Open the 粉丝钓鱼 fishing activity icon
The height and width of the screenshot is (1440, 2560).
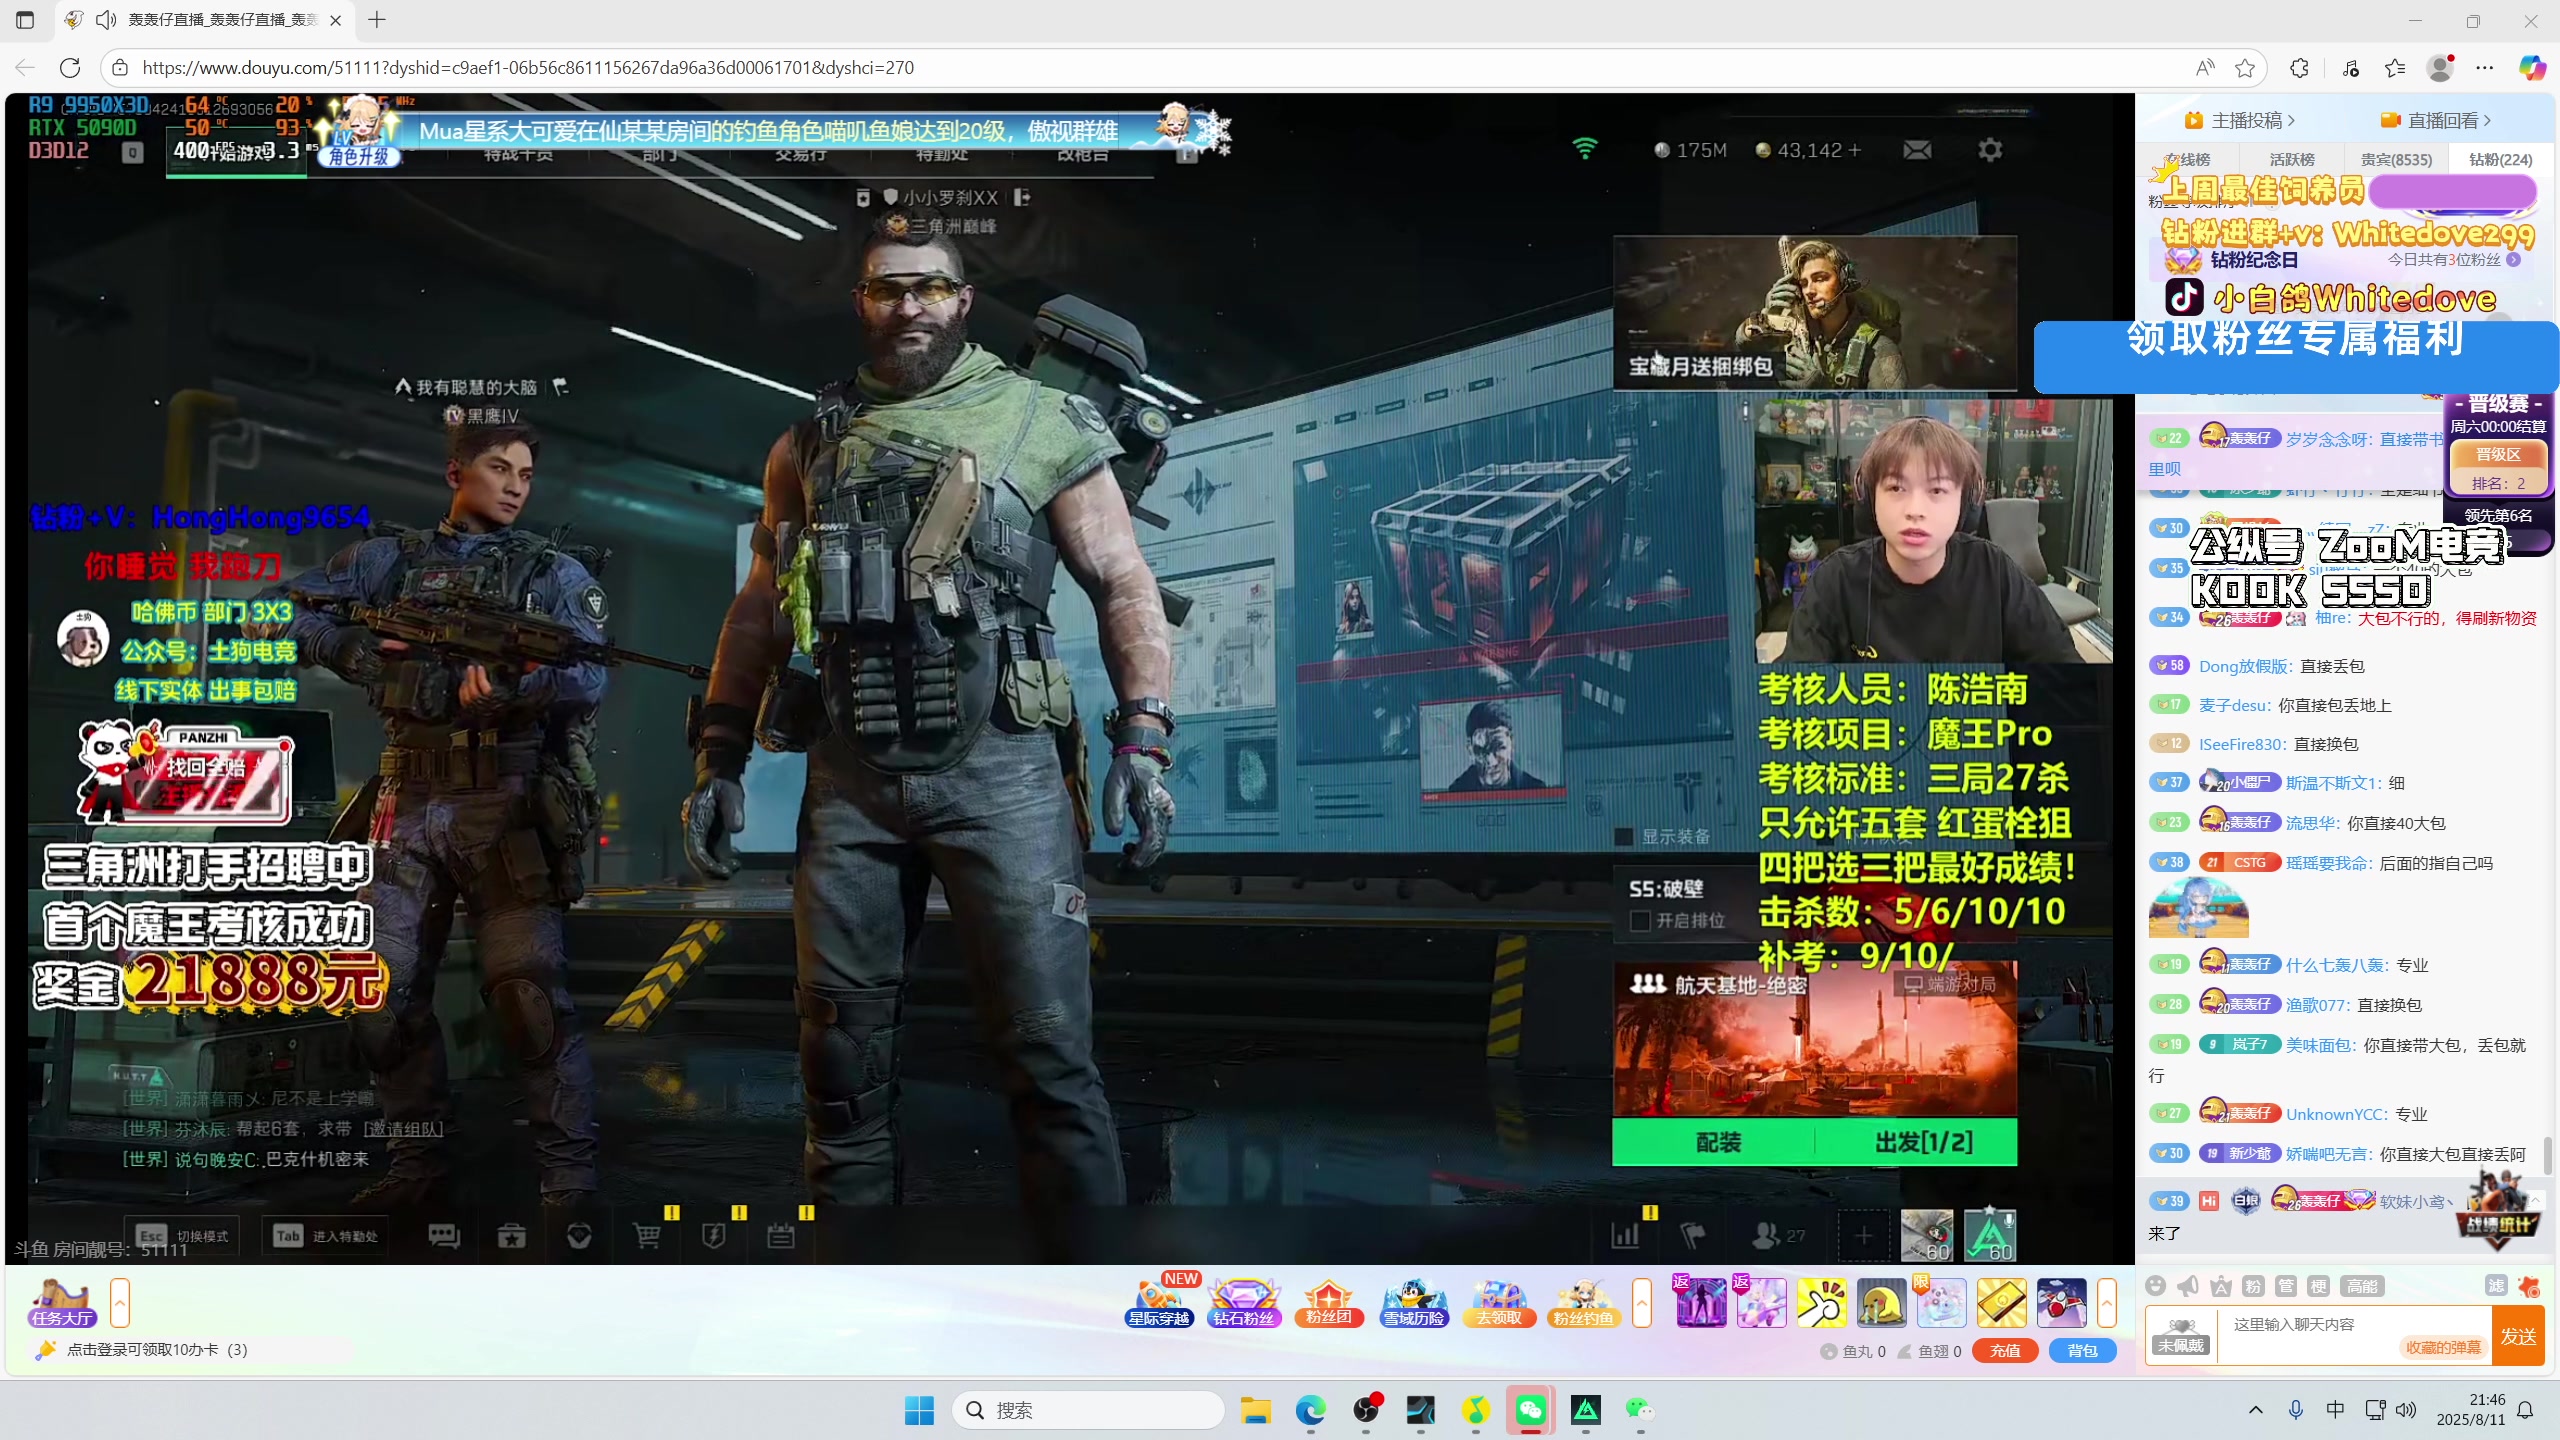point(1583,1302)
